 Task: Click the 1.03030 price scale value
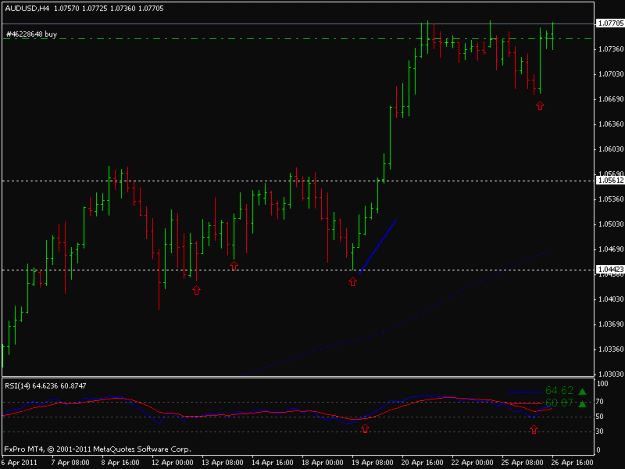pyautogui.click(x=611, y=374)
